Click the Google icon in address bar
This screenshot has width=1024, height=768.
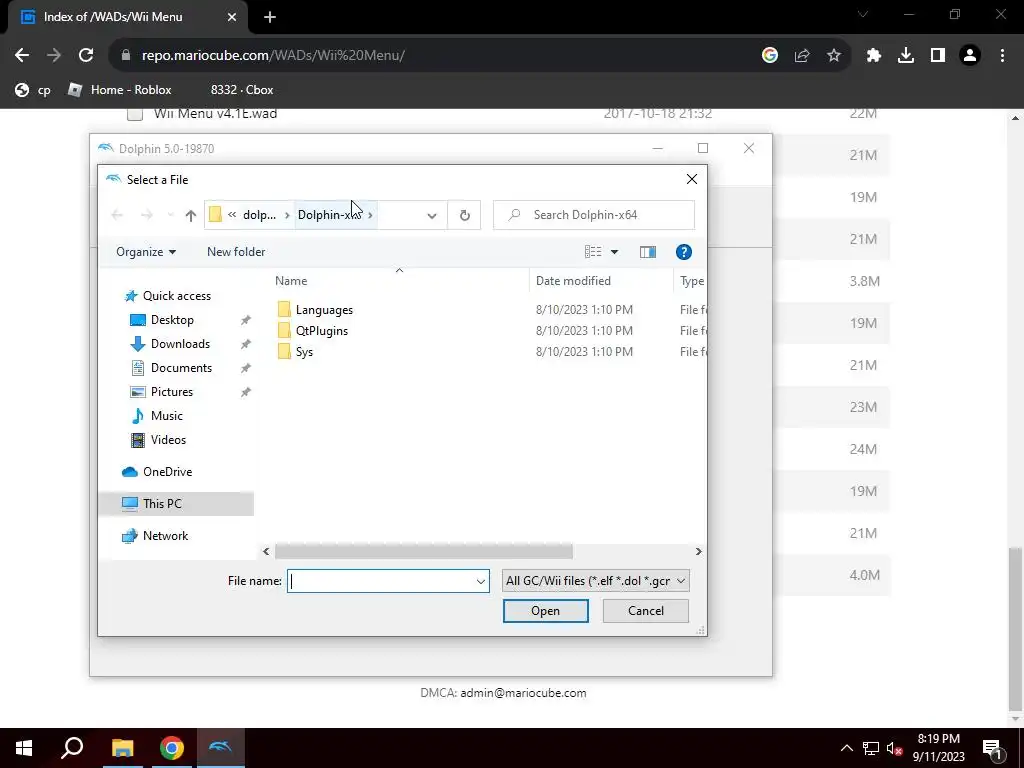point(770,56)
